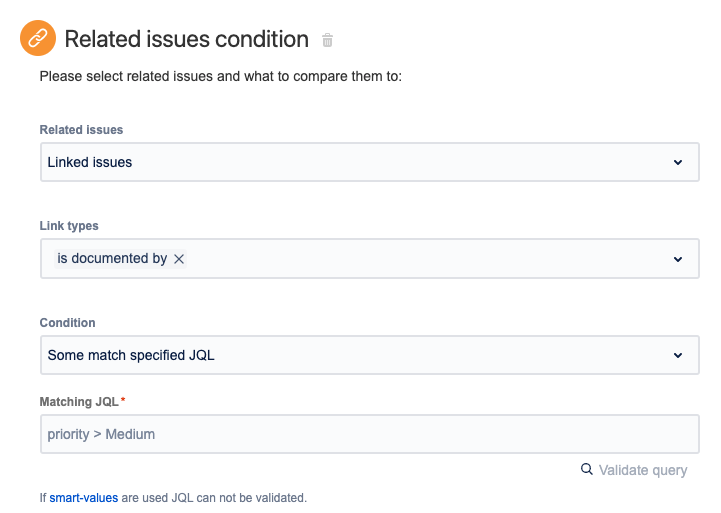Click the magnifier icon beside Validate query

(587, 469)
